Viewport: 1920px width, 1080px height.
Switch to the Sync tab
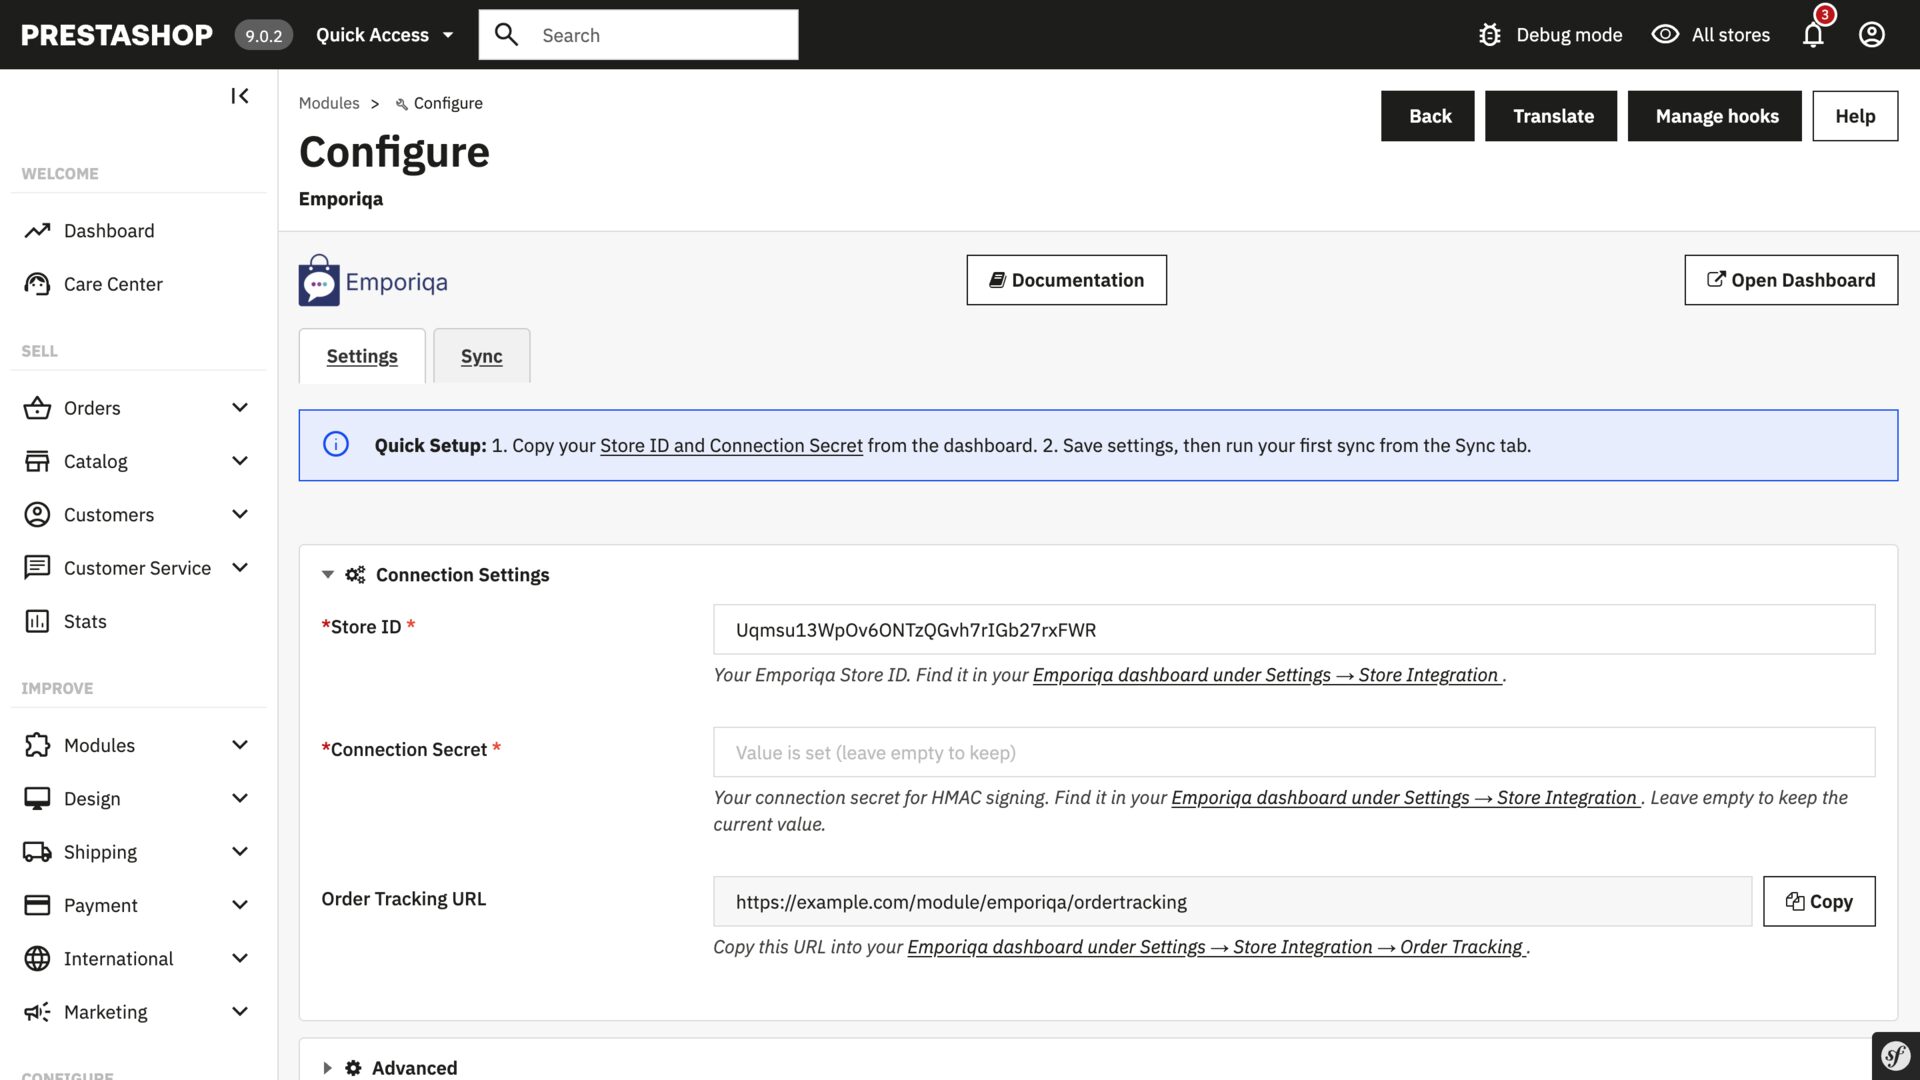(x=481, y=356)
